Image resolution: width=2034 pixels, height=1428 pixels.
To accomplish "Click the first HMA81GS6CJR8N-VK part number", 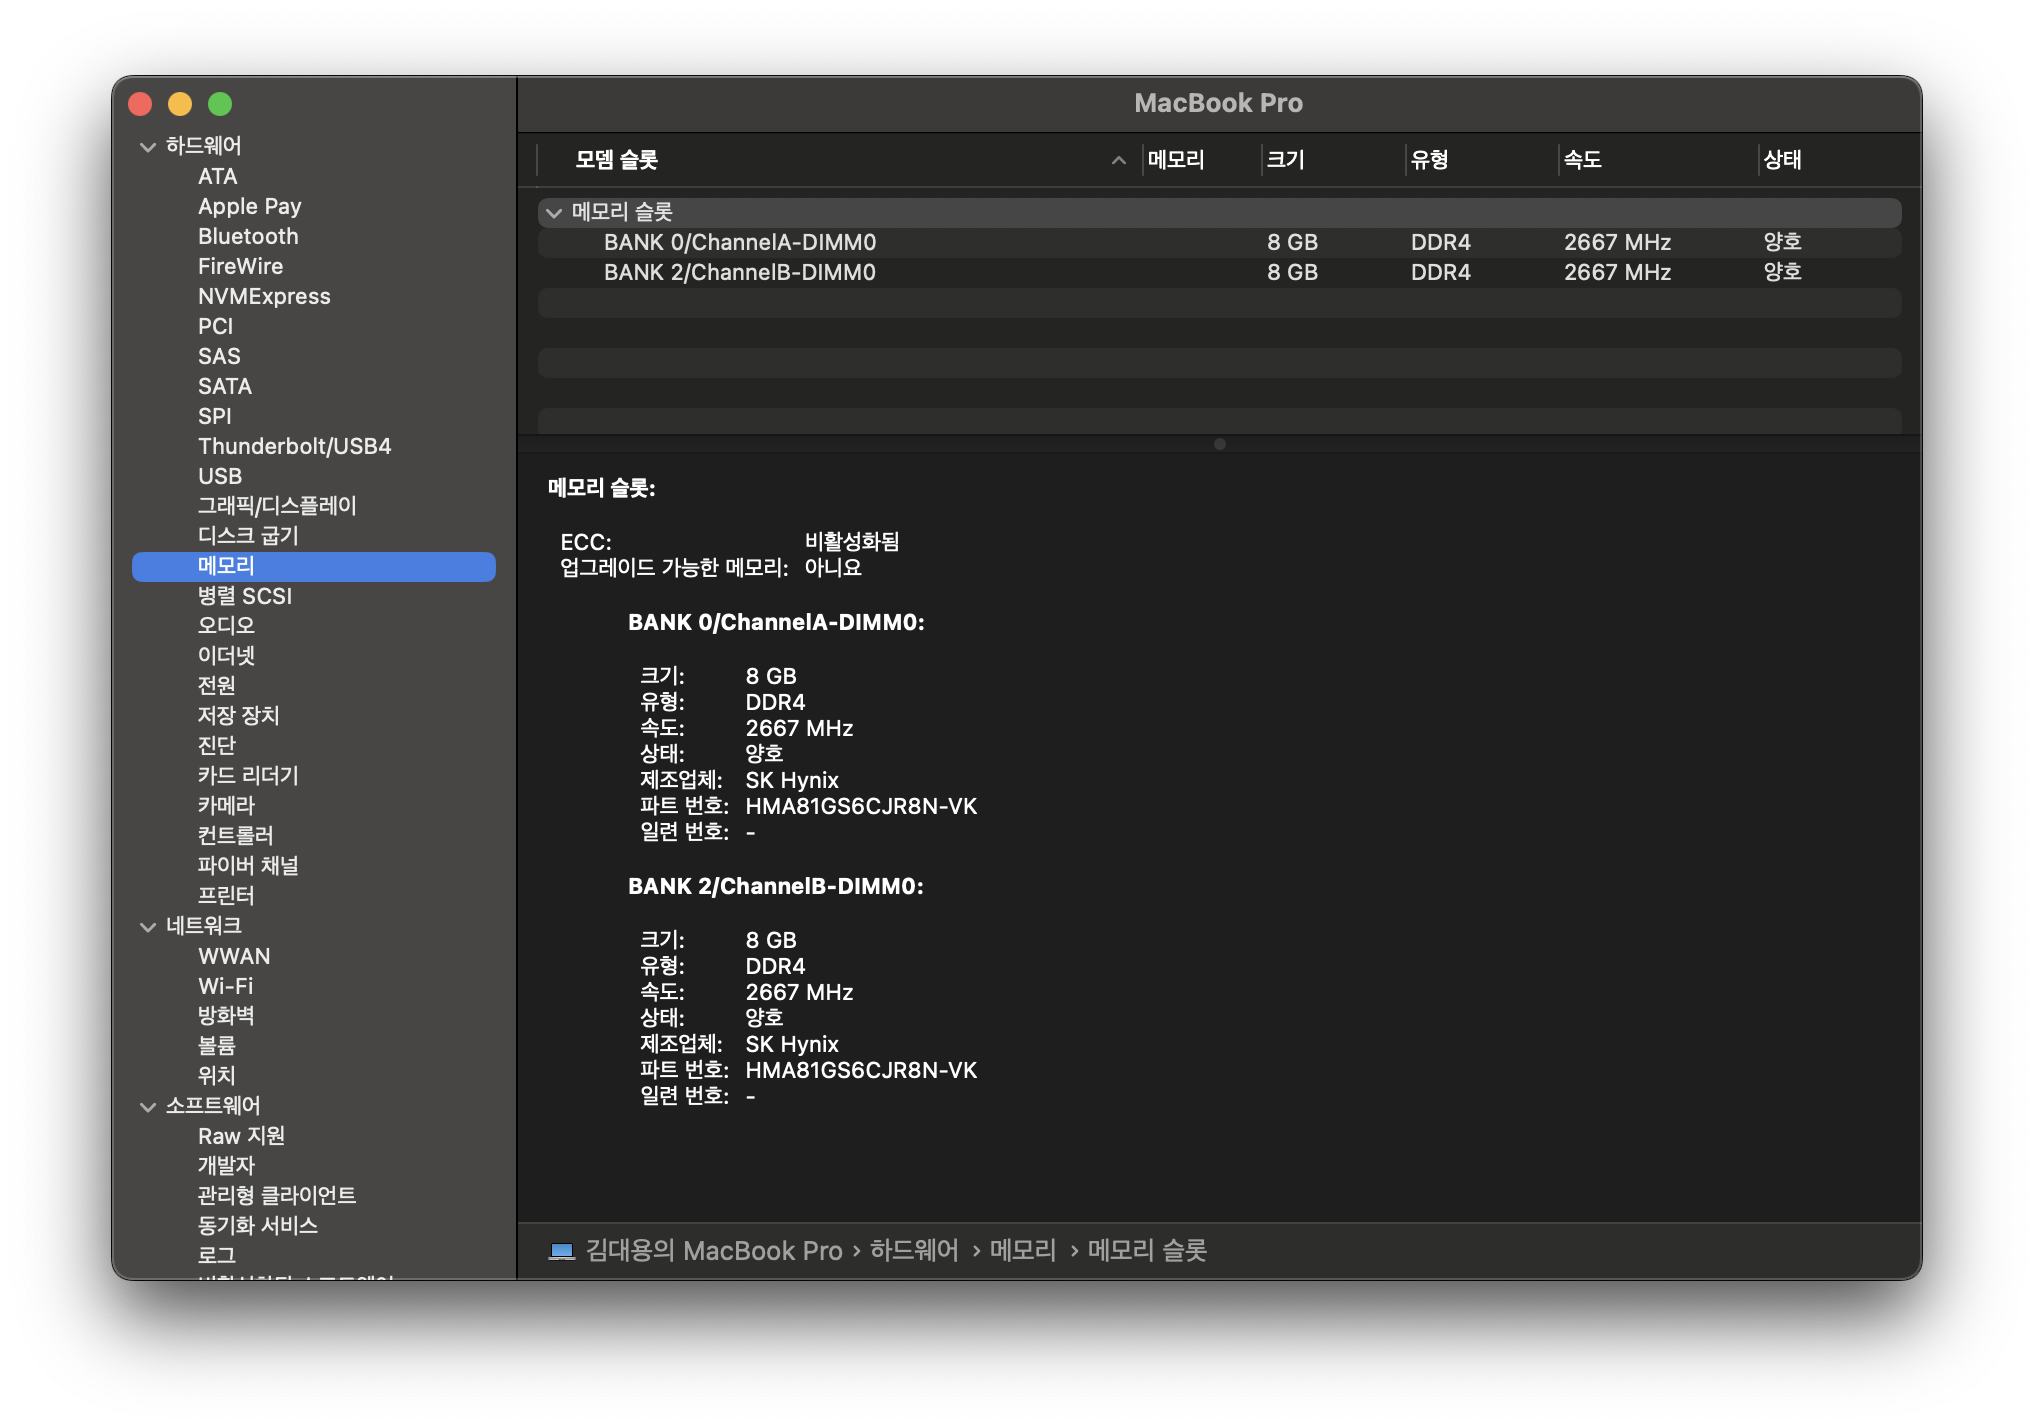I will coord(861,807).
